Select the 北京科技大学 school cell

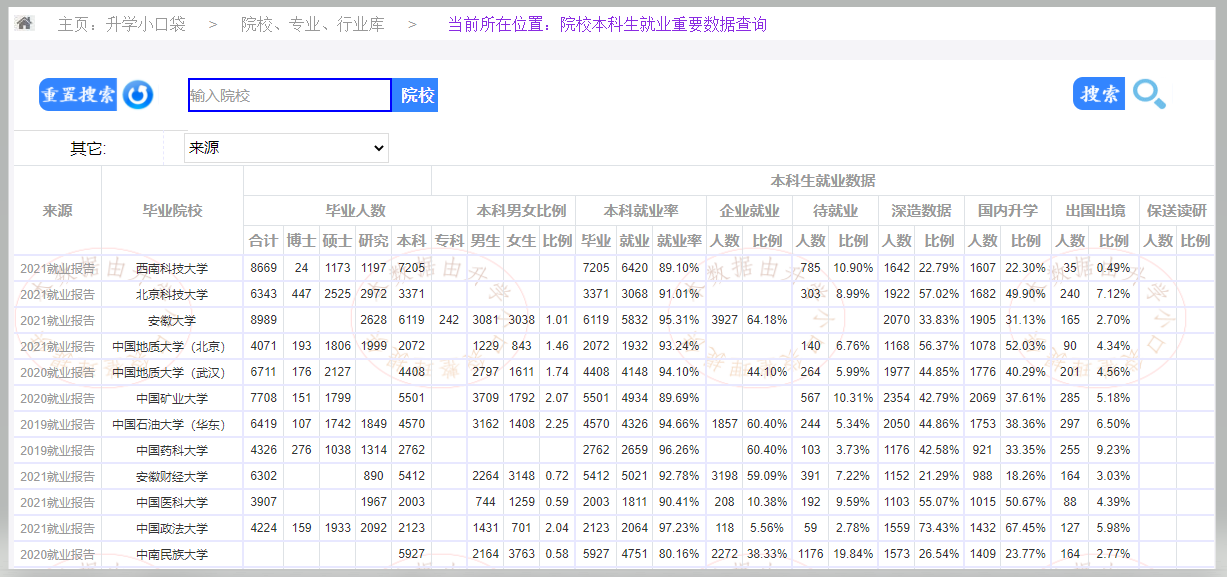(172, 294)
